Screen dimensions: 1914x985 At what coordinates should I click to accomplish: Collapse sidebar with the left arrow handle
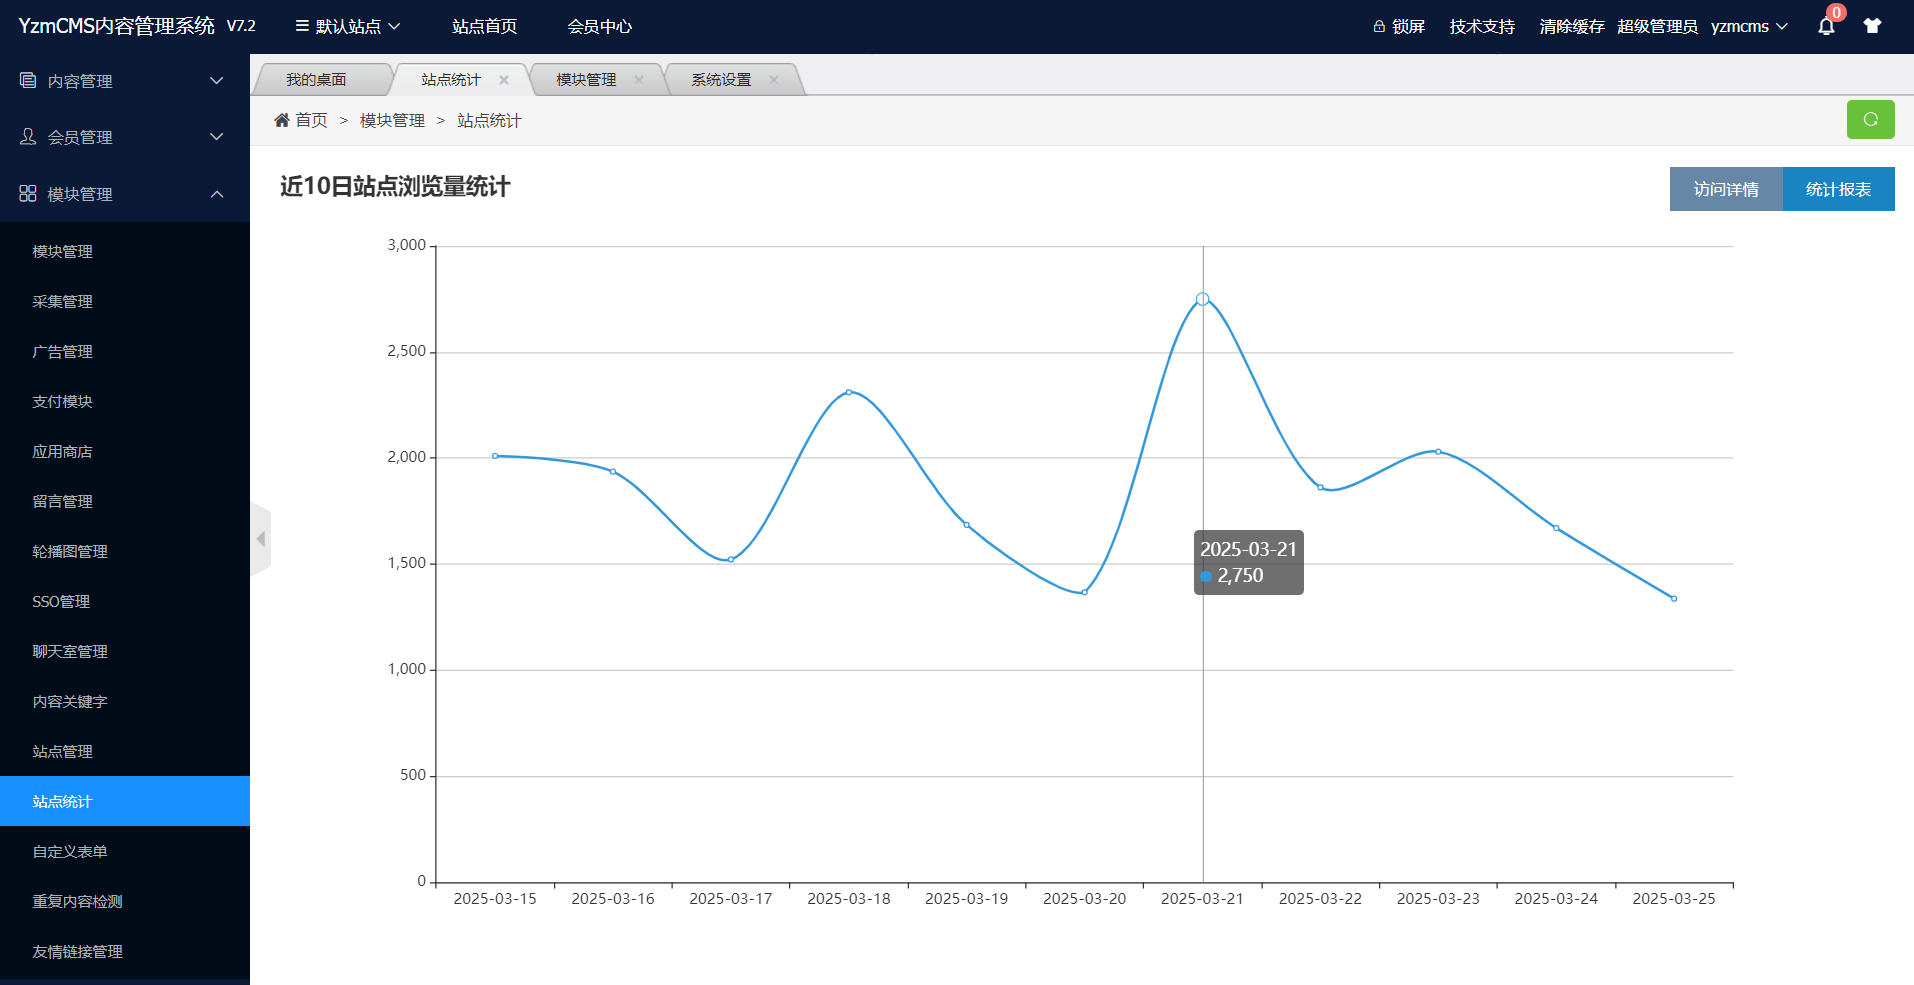coord(261,539)
